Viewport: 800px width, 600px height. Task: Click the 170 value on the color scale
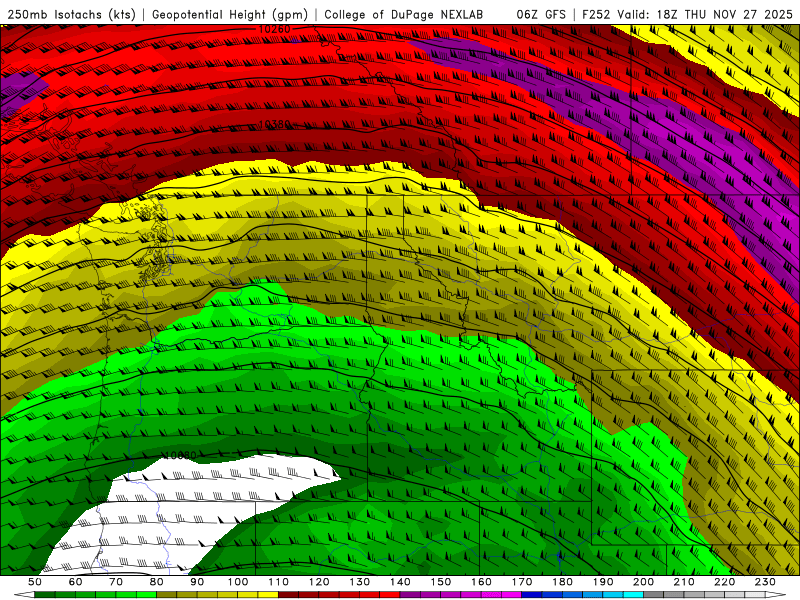pos(522,582)
